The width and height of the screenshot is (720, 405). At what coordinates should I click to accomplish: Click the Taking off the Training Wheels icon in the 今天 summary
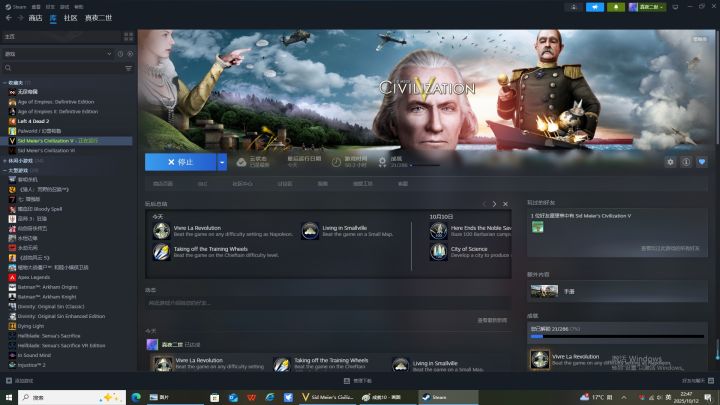[x=161, y=252]
